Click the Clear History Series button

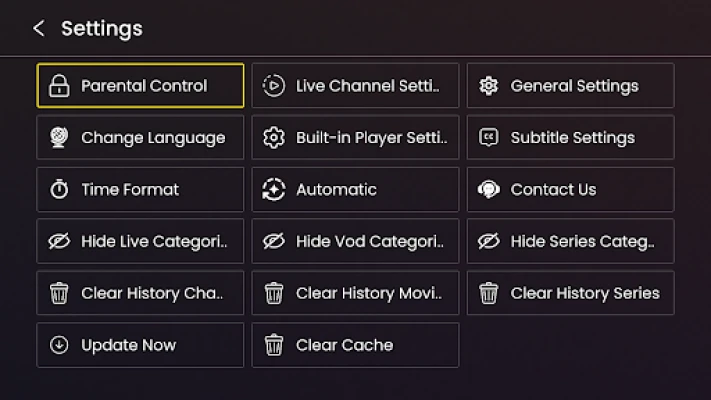(x=571, y=293)
